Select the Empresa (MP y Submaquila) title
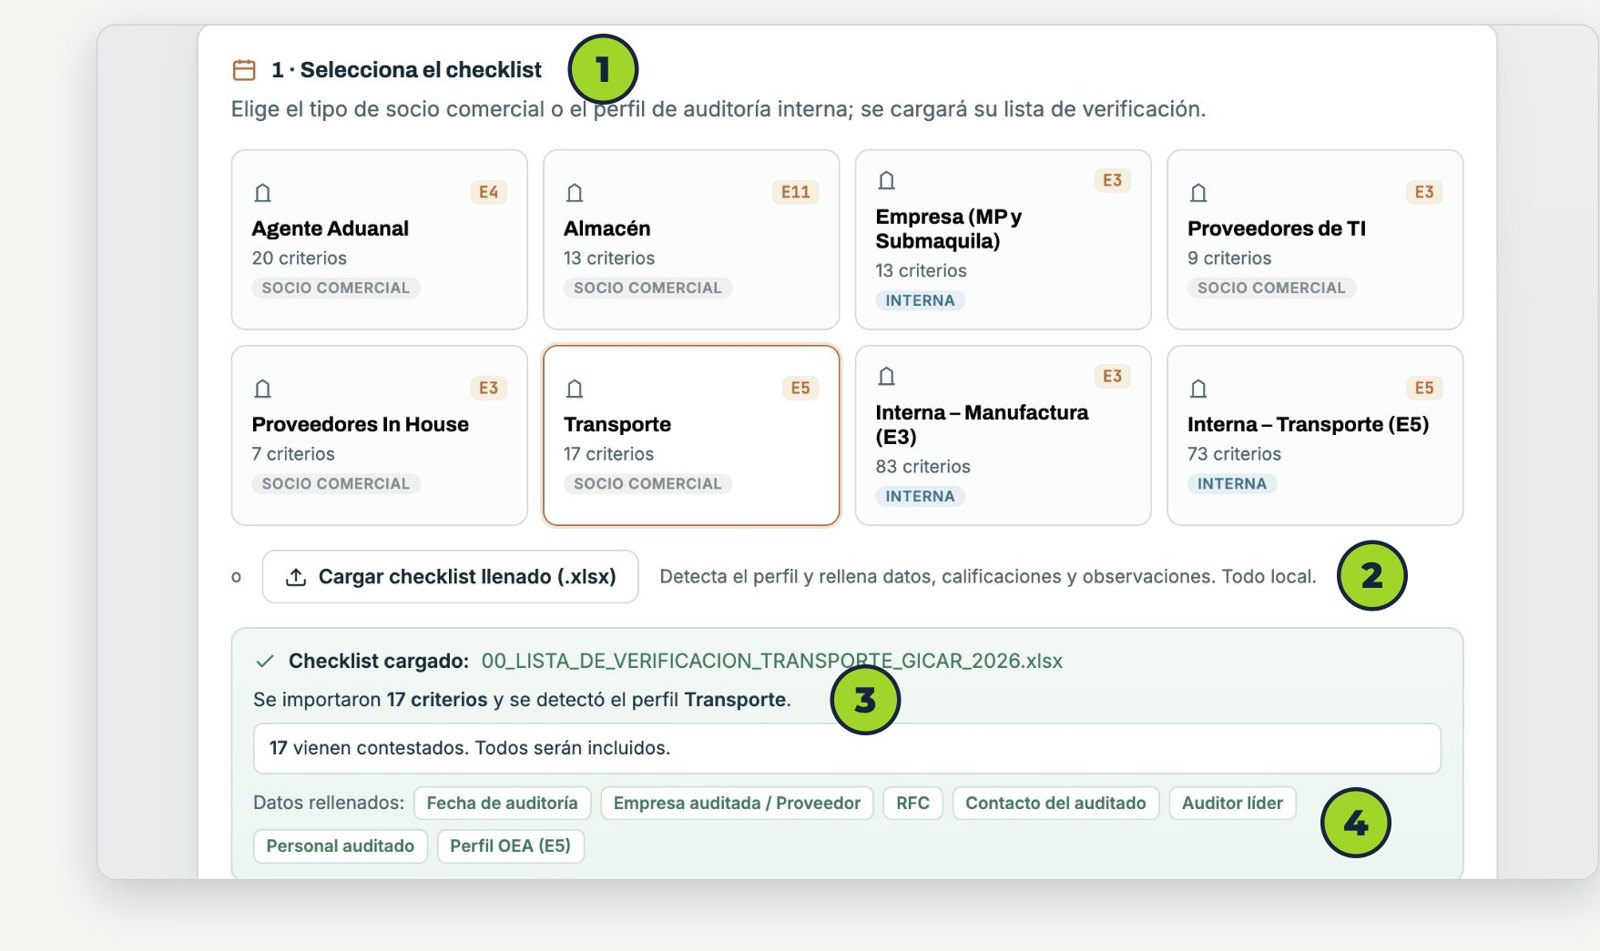The height and width of the screenshot is (951, 1600). click(x=948, y=229)
